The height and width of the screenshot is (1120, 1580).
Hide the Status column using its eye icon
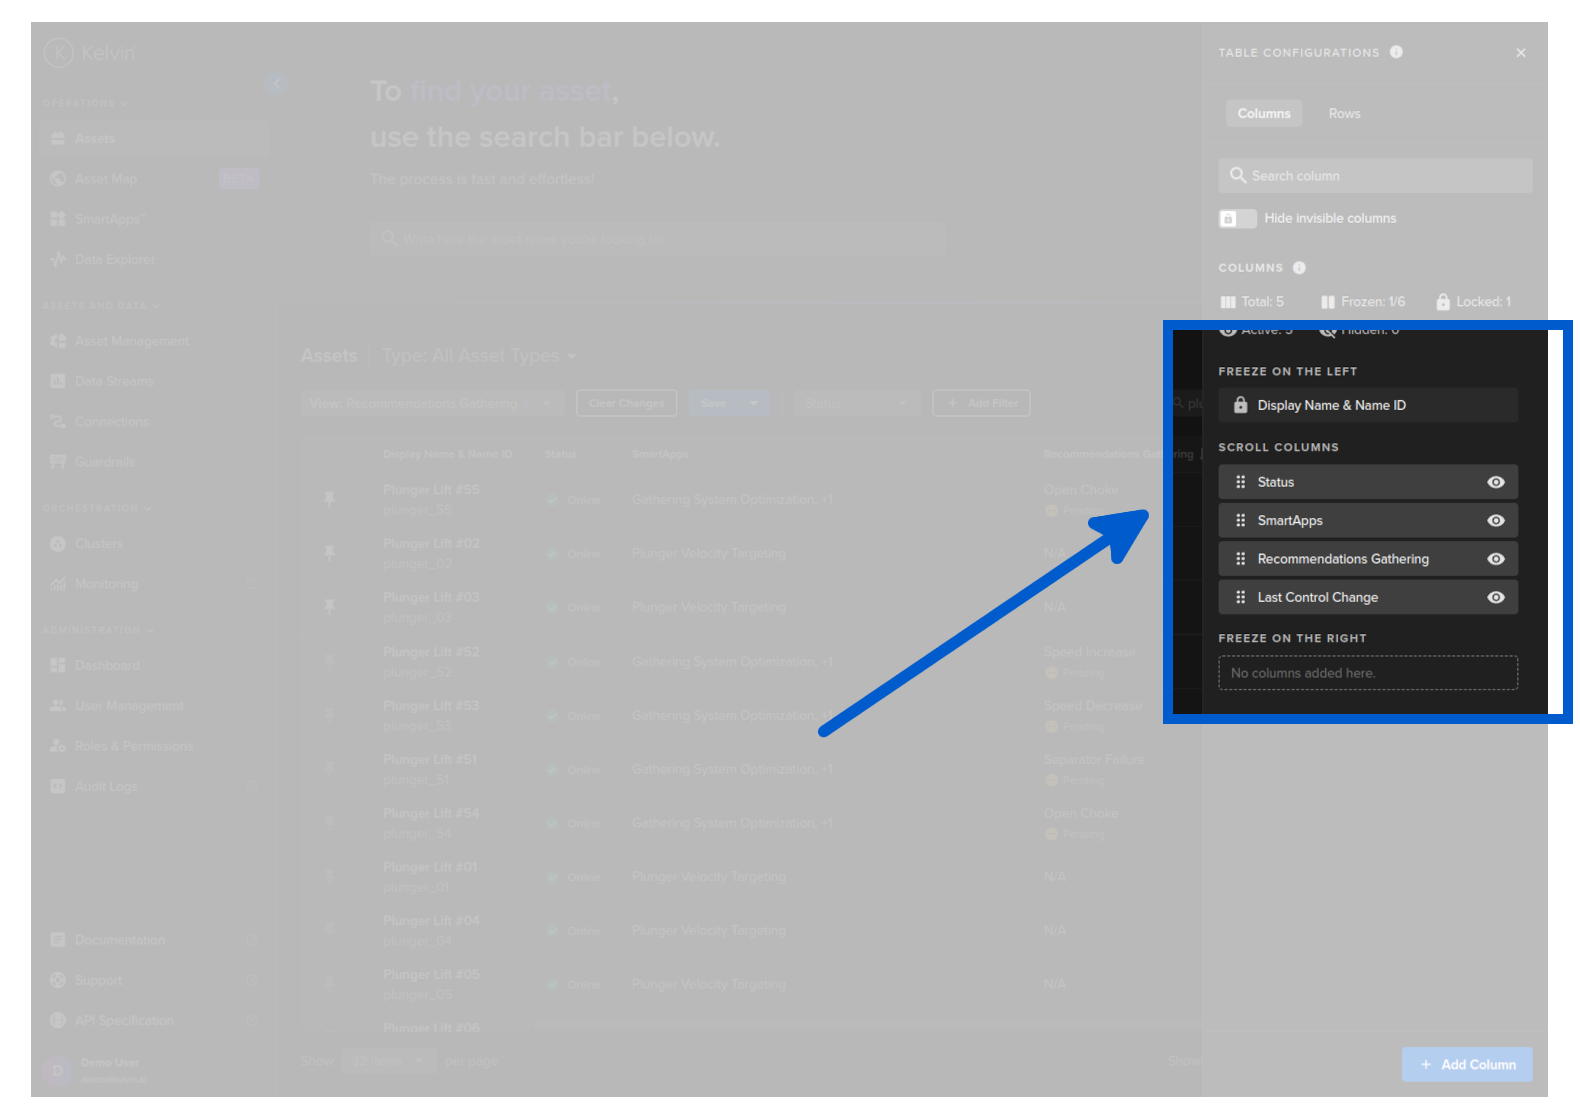pyautogui.click(x=1495, y=482)
